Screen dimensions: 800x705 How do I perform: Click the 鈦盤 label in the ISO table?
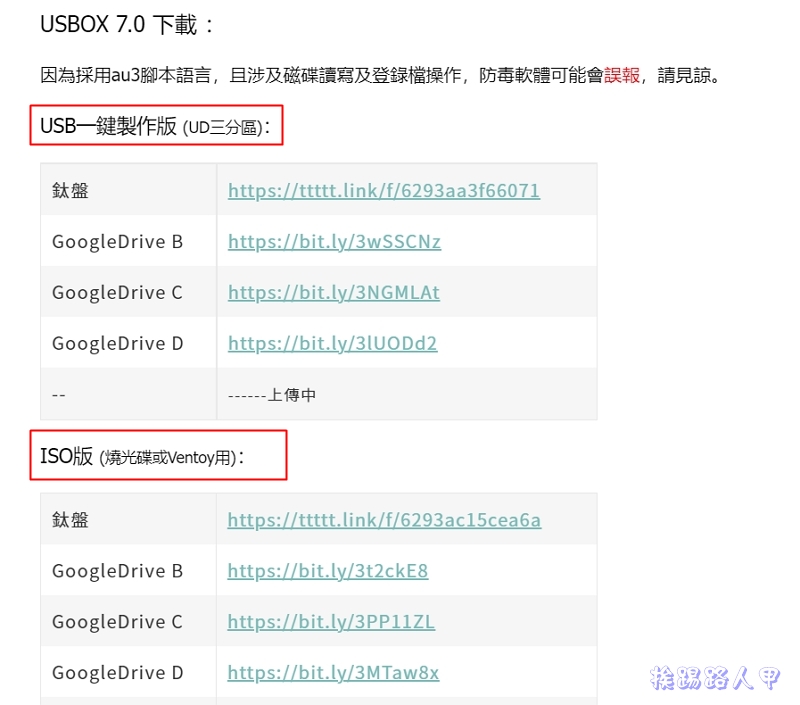pos(69,520)
